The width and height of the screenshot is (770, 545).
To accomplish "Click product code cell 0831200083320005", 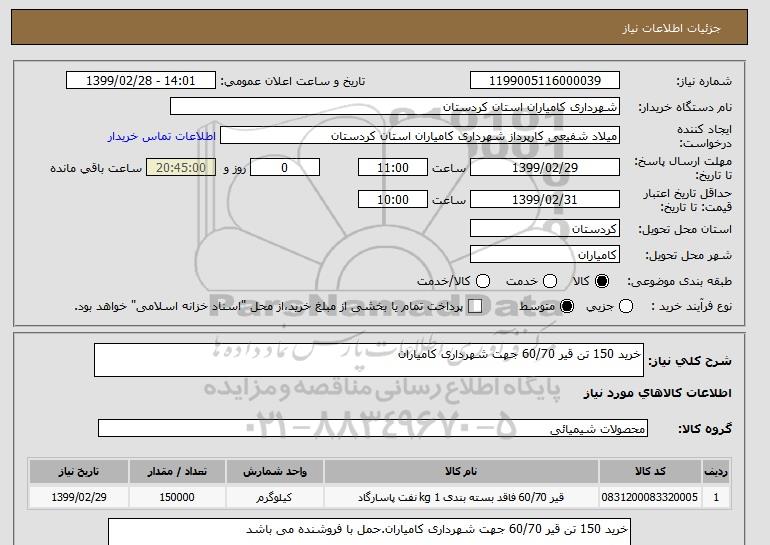I will pos(650,497).
